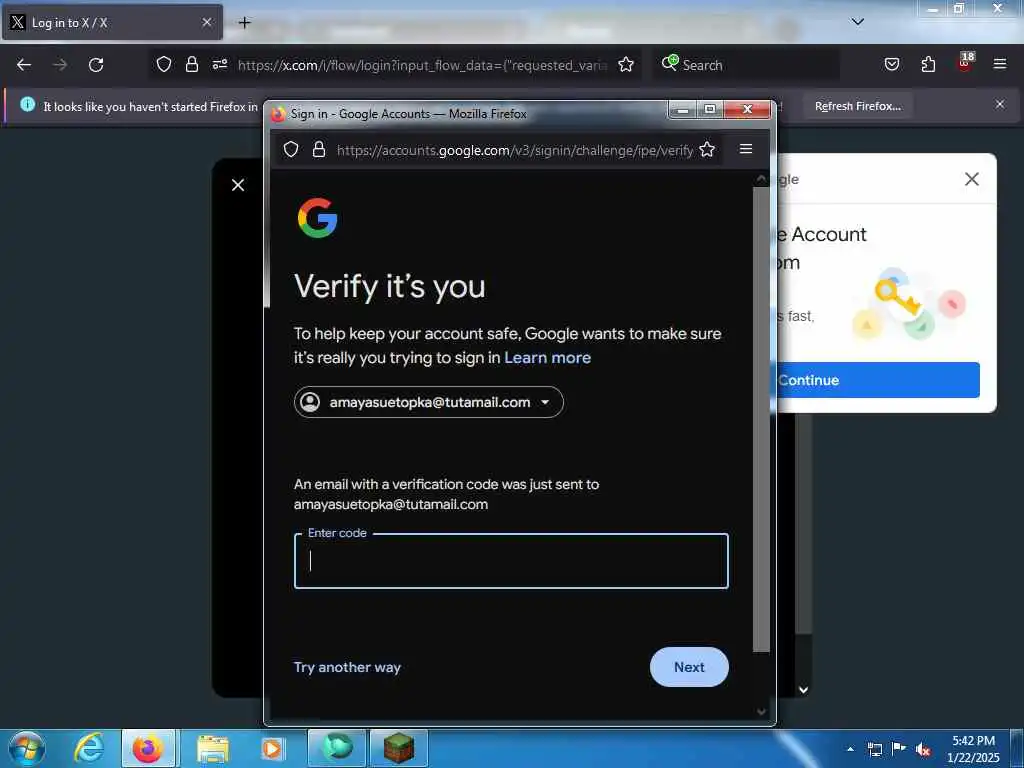Image resolution: width=1024 pixels, height=768 pixels.
Task: Open site permissions icon in main address bar
Action: (x=219, y=64)
